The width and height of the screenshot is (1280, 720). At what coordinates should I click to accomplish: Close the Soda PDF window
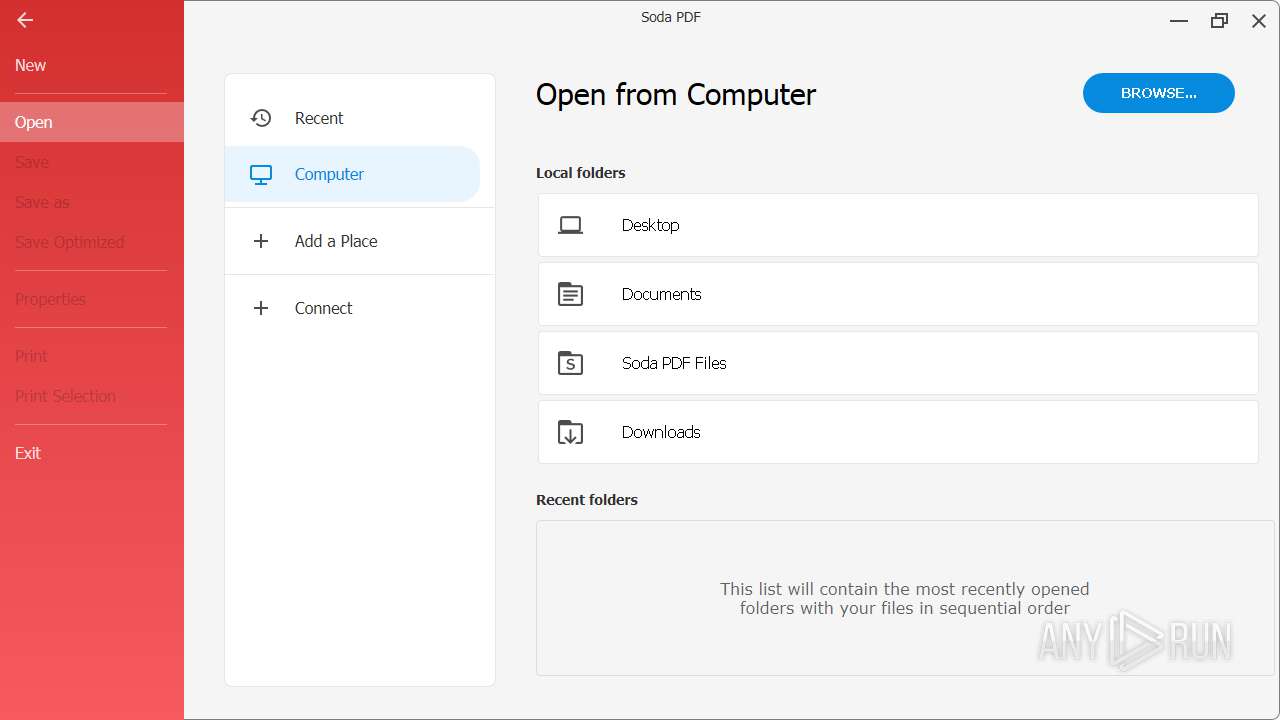(x=1259, y=20)
